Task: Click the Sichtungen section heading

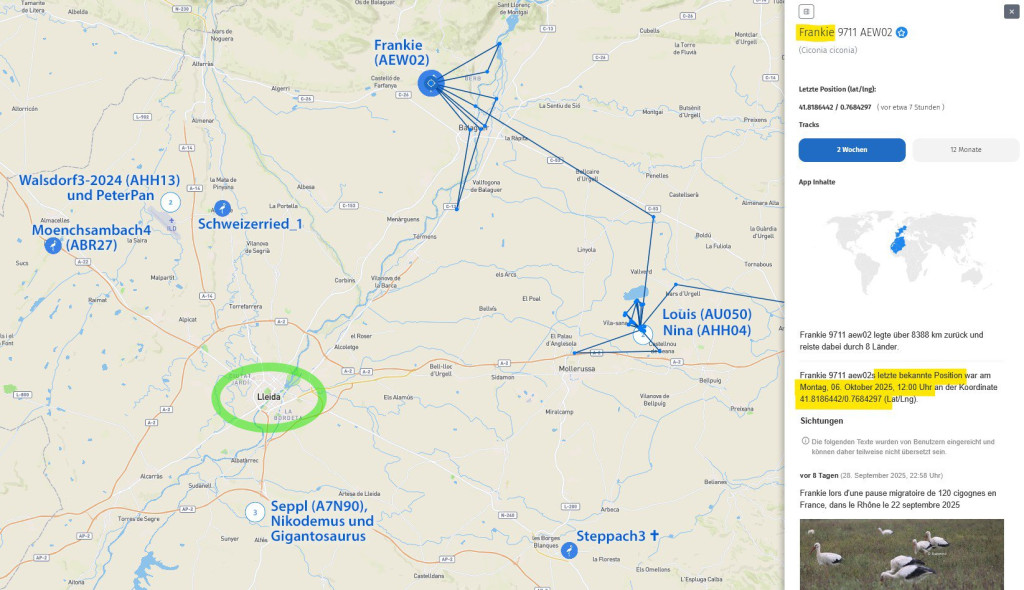Action: pos(822,421)
